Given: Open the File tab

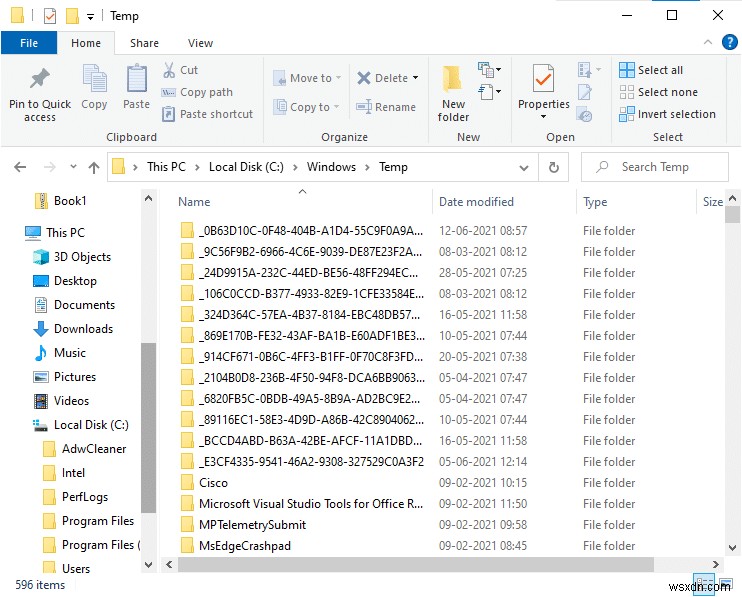Looking at the screenshot, I should [29, 43].
